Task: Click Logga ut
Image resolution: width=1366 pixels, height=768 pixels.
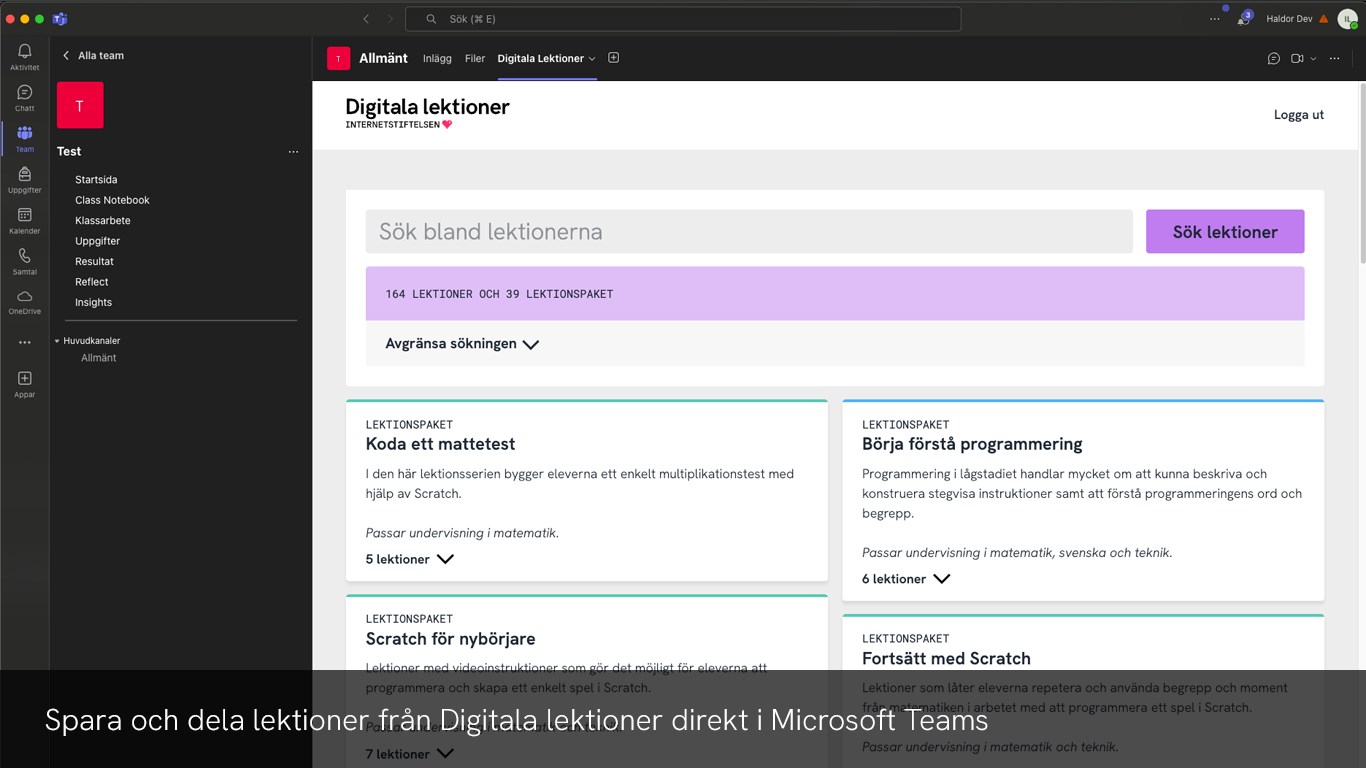Action: point(1298,115)
